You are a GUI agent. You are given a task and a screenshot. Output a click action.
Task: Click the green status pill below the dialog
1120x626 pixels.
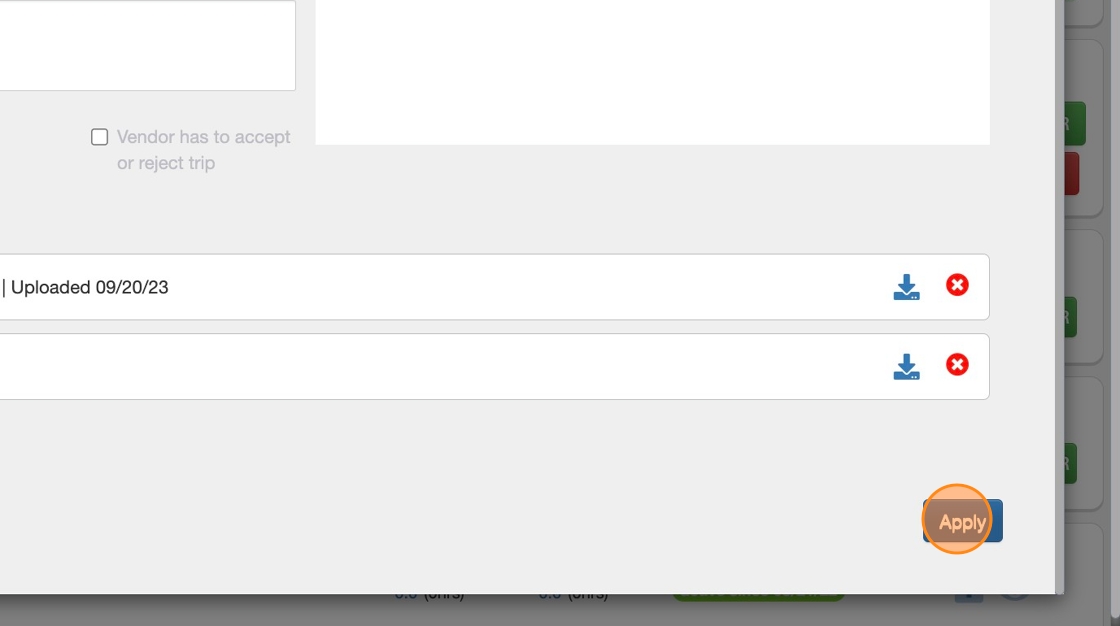pyautogui.click(x=758, y=597)
